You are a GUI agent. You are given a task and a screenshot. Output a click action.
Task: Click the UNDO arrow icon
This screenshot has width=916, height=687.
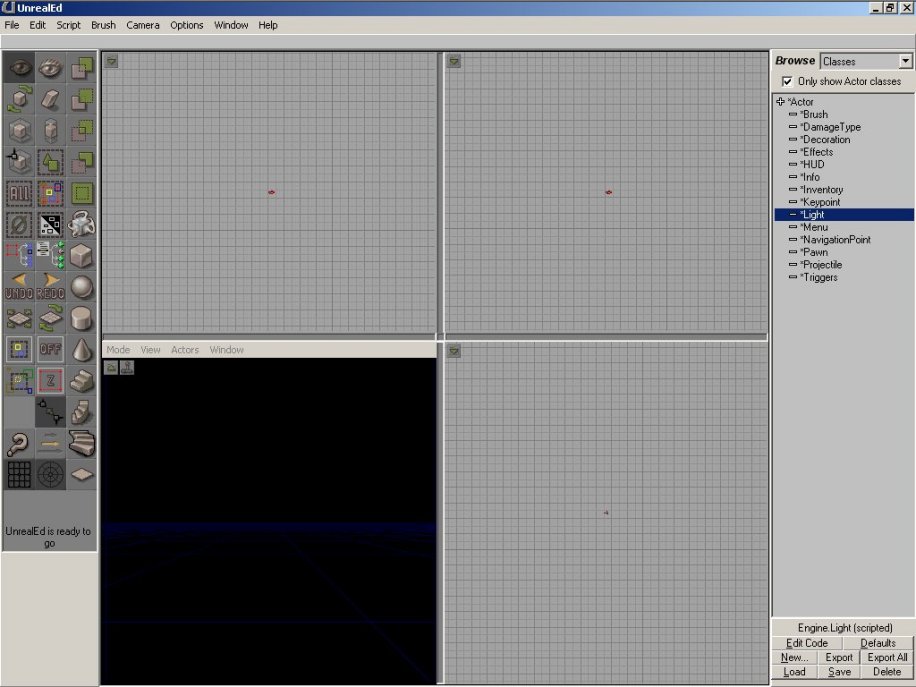tap(19, 287)
